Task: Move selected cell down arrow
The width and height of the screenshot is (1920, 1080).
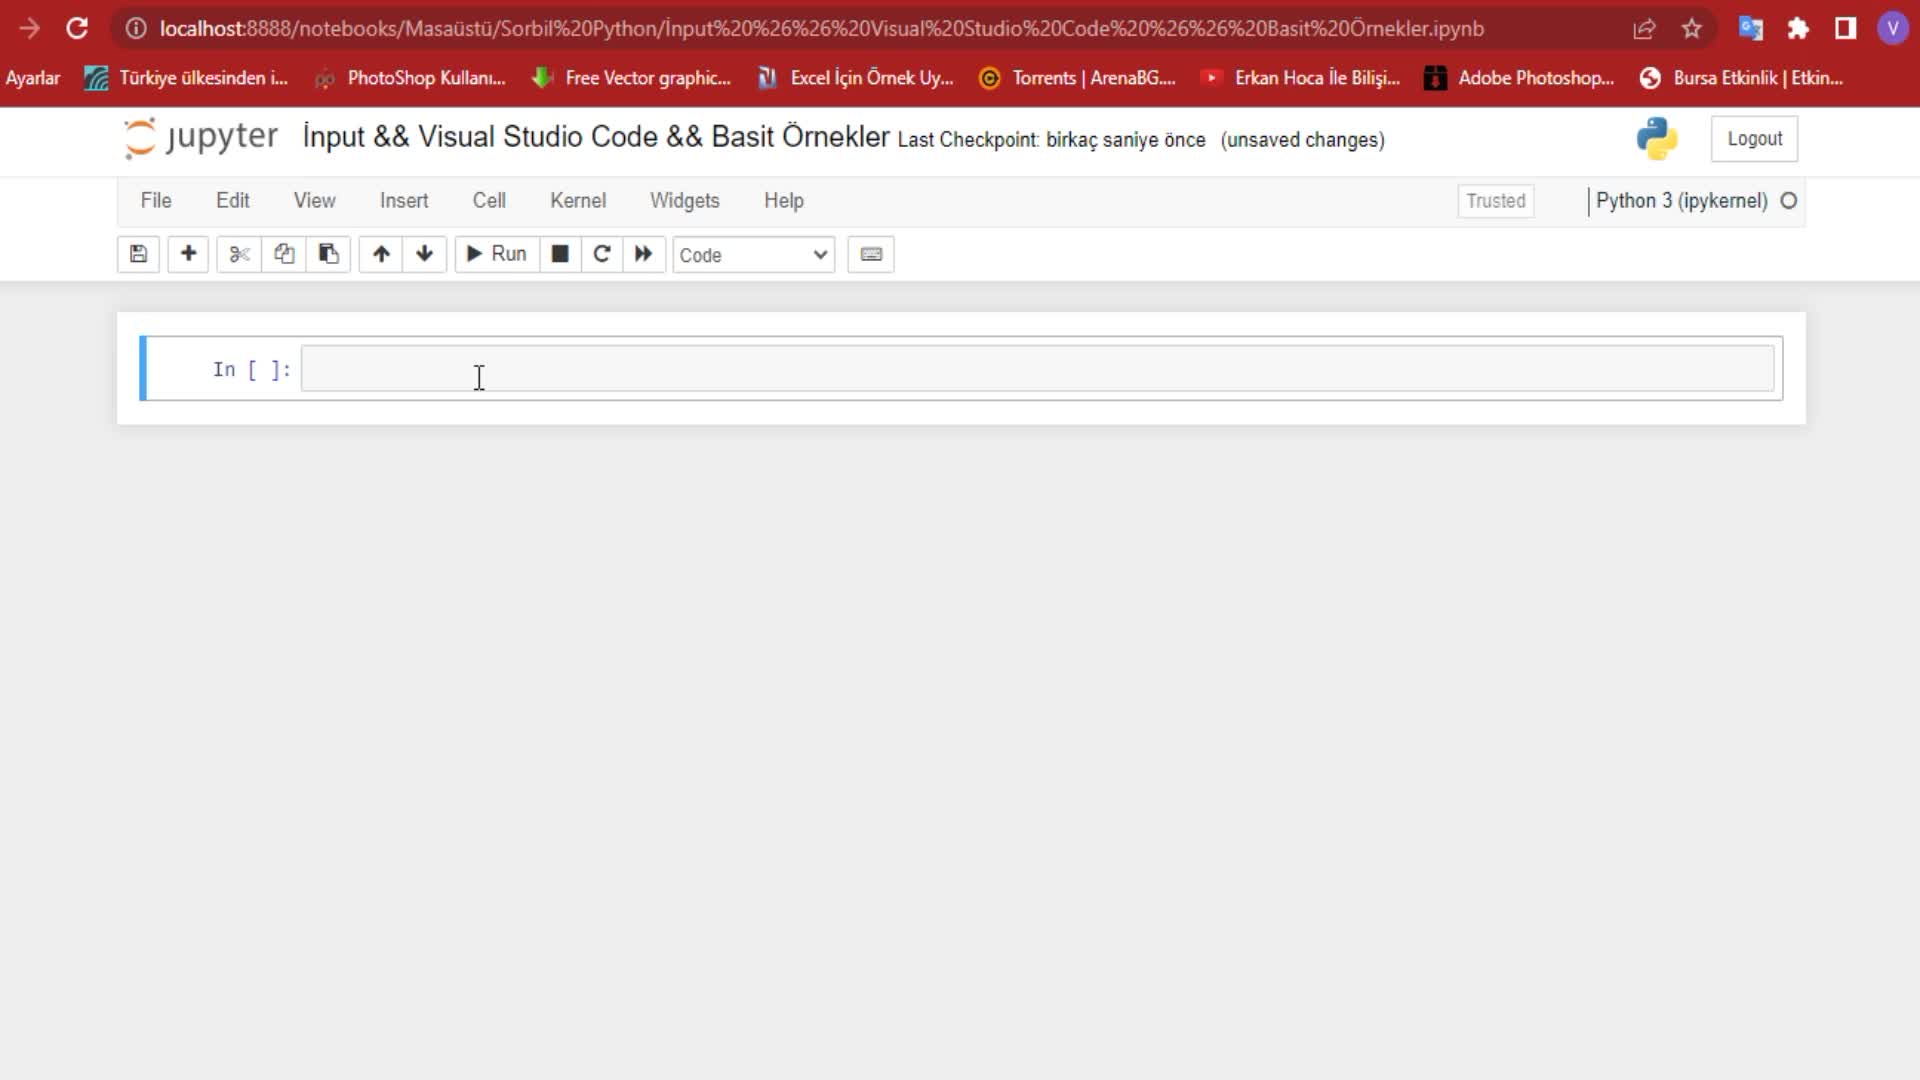Action: (424, 254)
